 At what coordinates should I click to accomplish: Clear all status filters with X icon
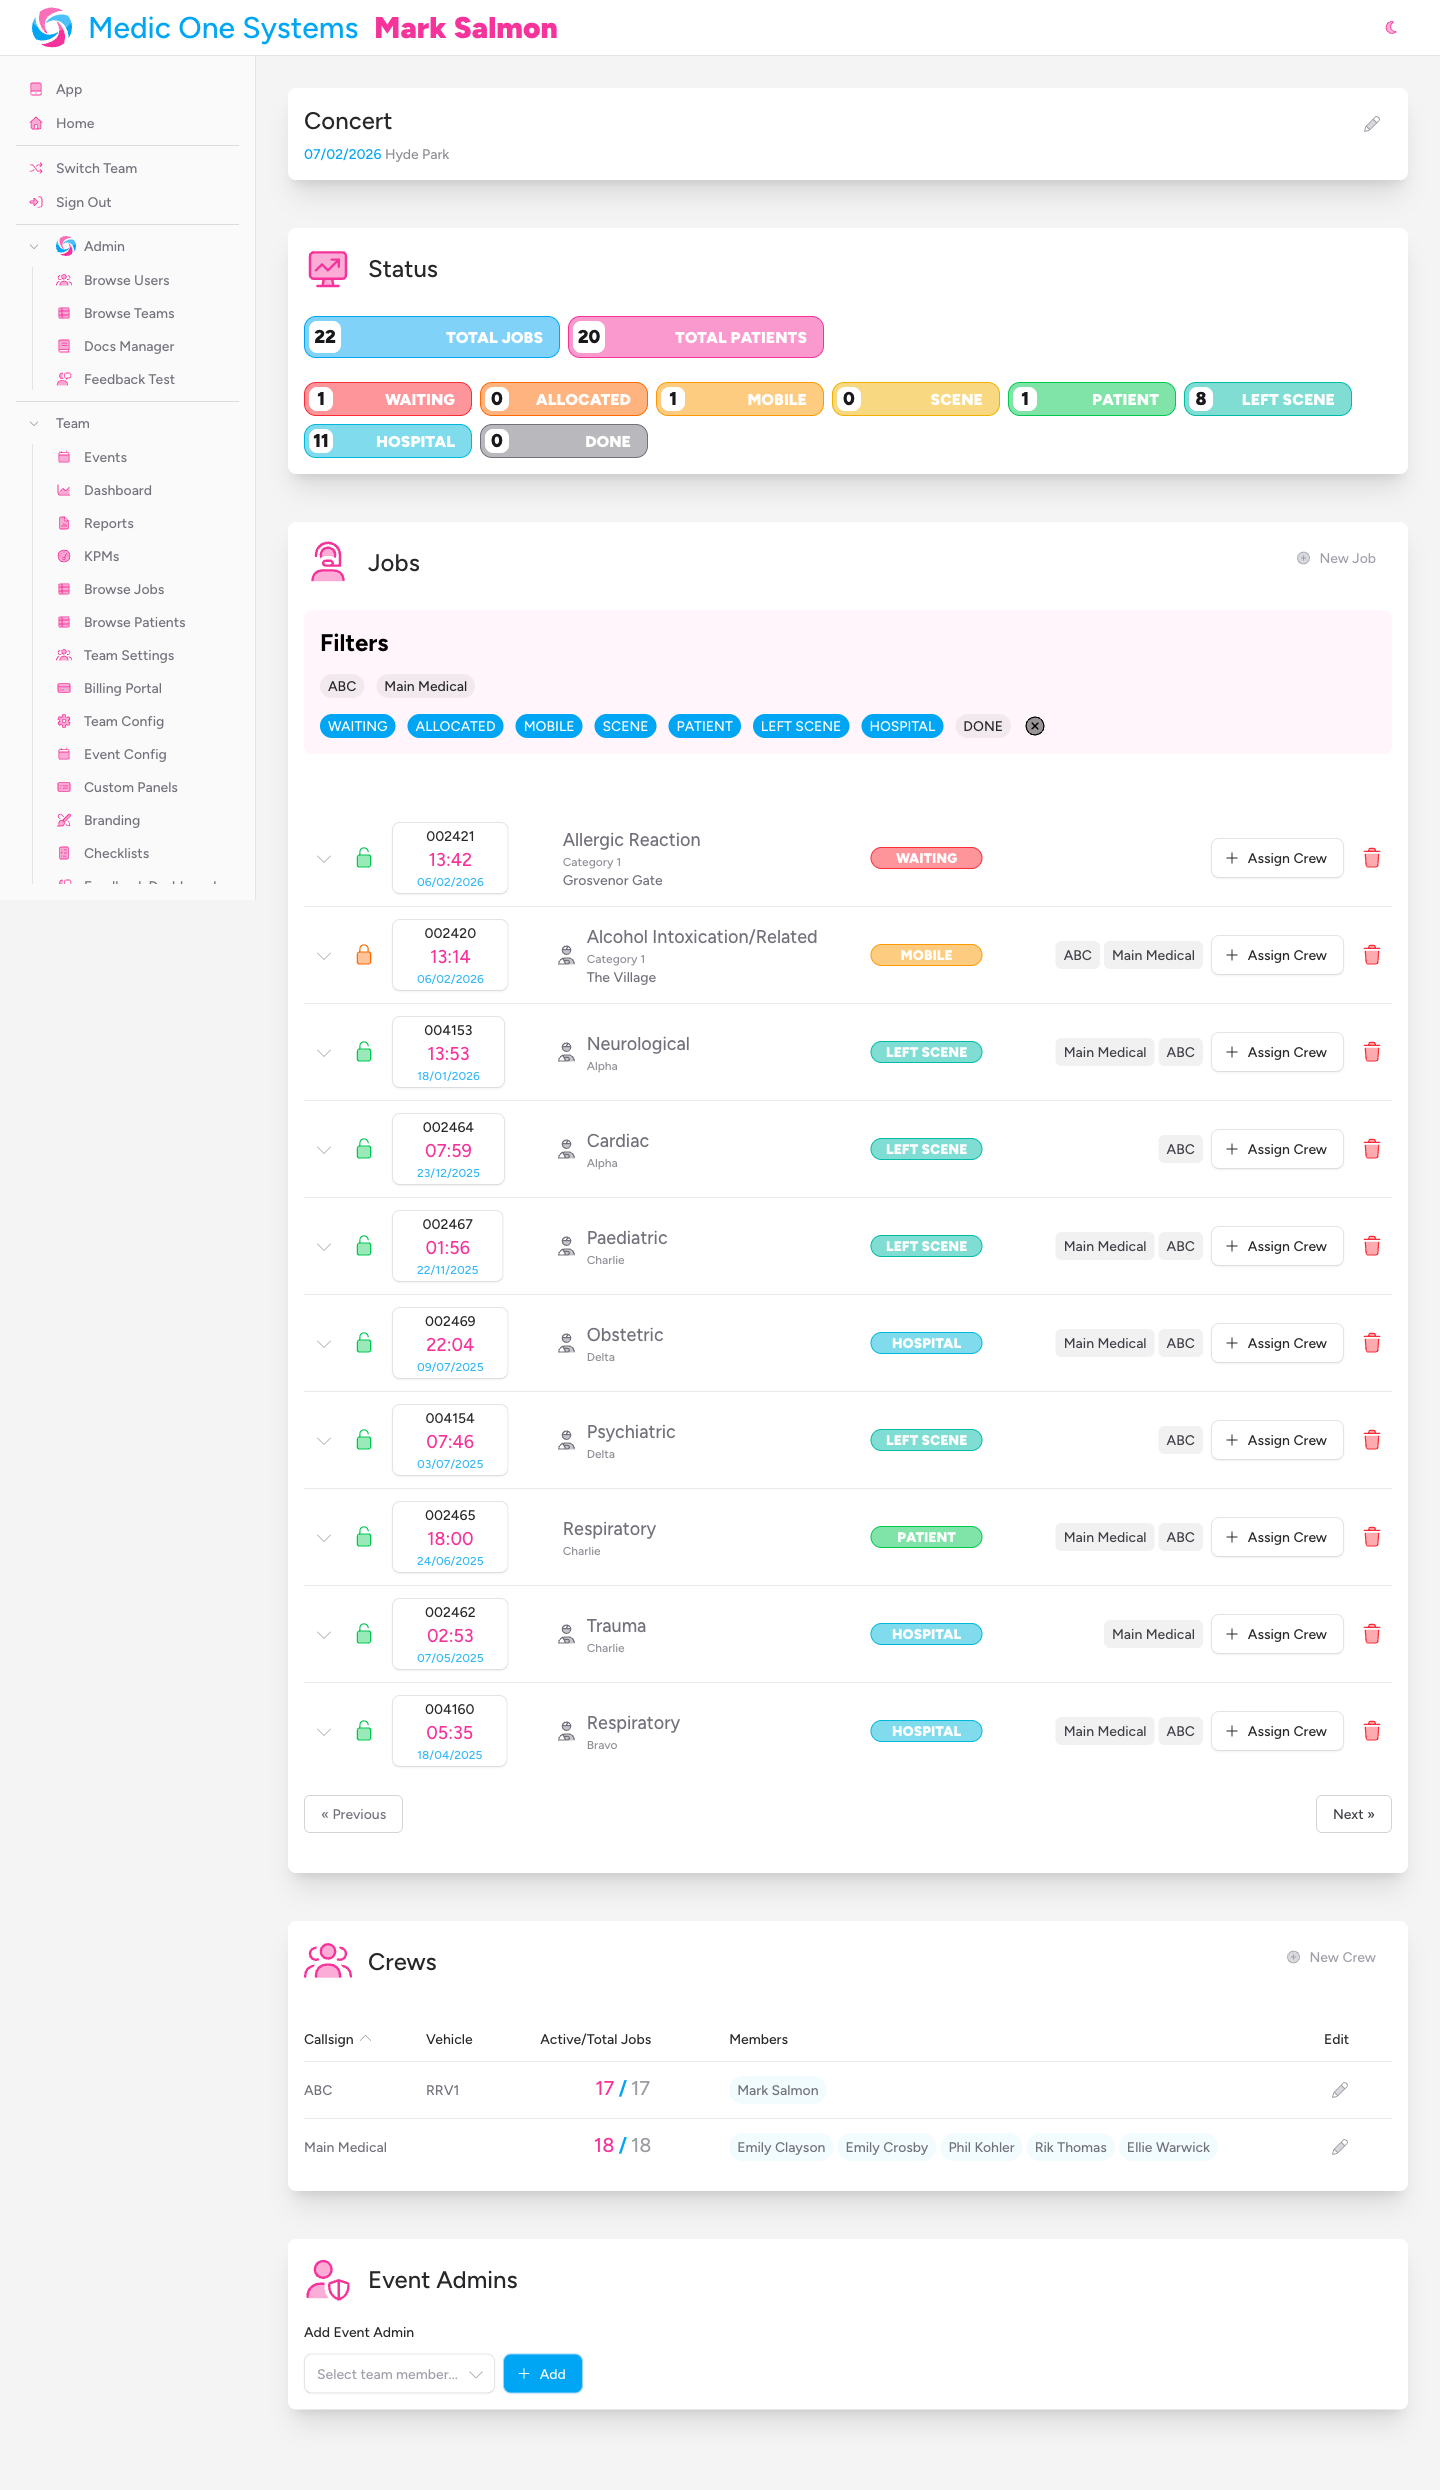(x=1035, y=726)
